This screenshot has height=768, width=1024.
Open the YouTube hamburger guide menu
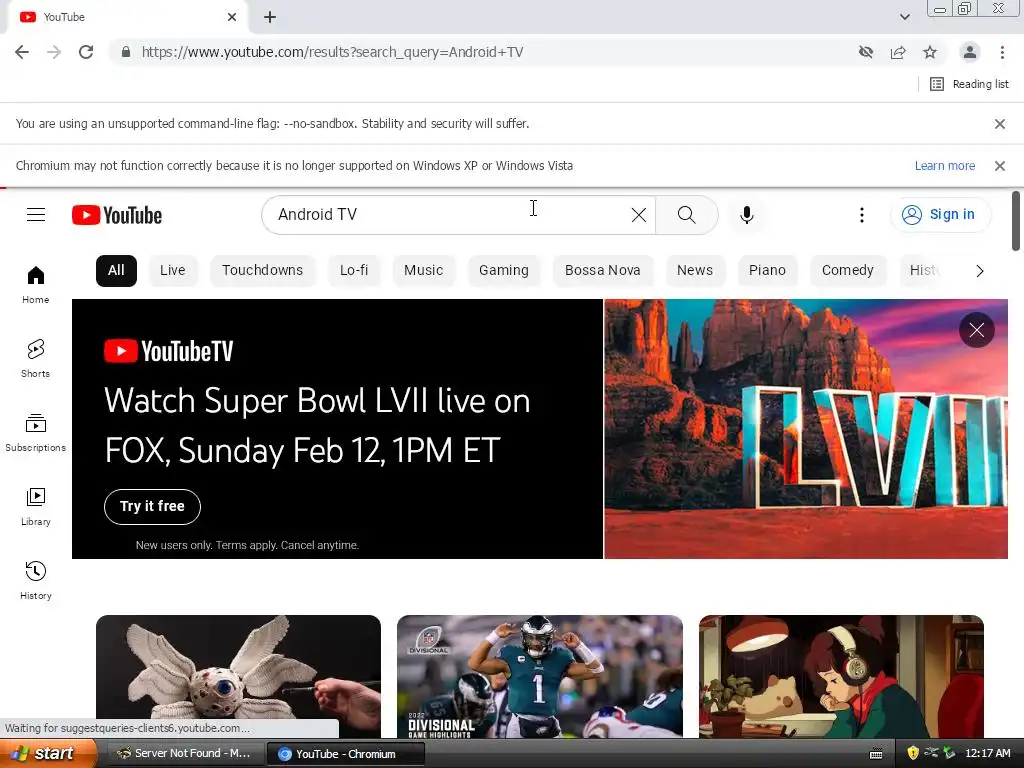click(36, 215)
